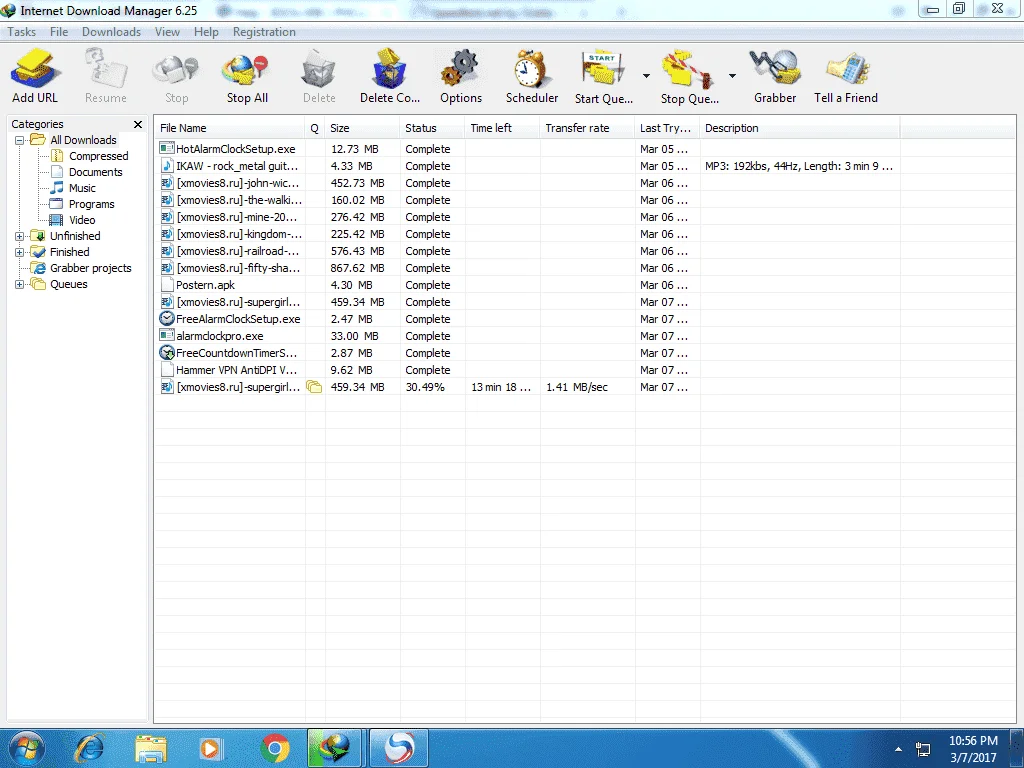Open the media player taskbar icon

[x=210, y=748]
